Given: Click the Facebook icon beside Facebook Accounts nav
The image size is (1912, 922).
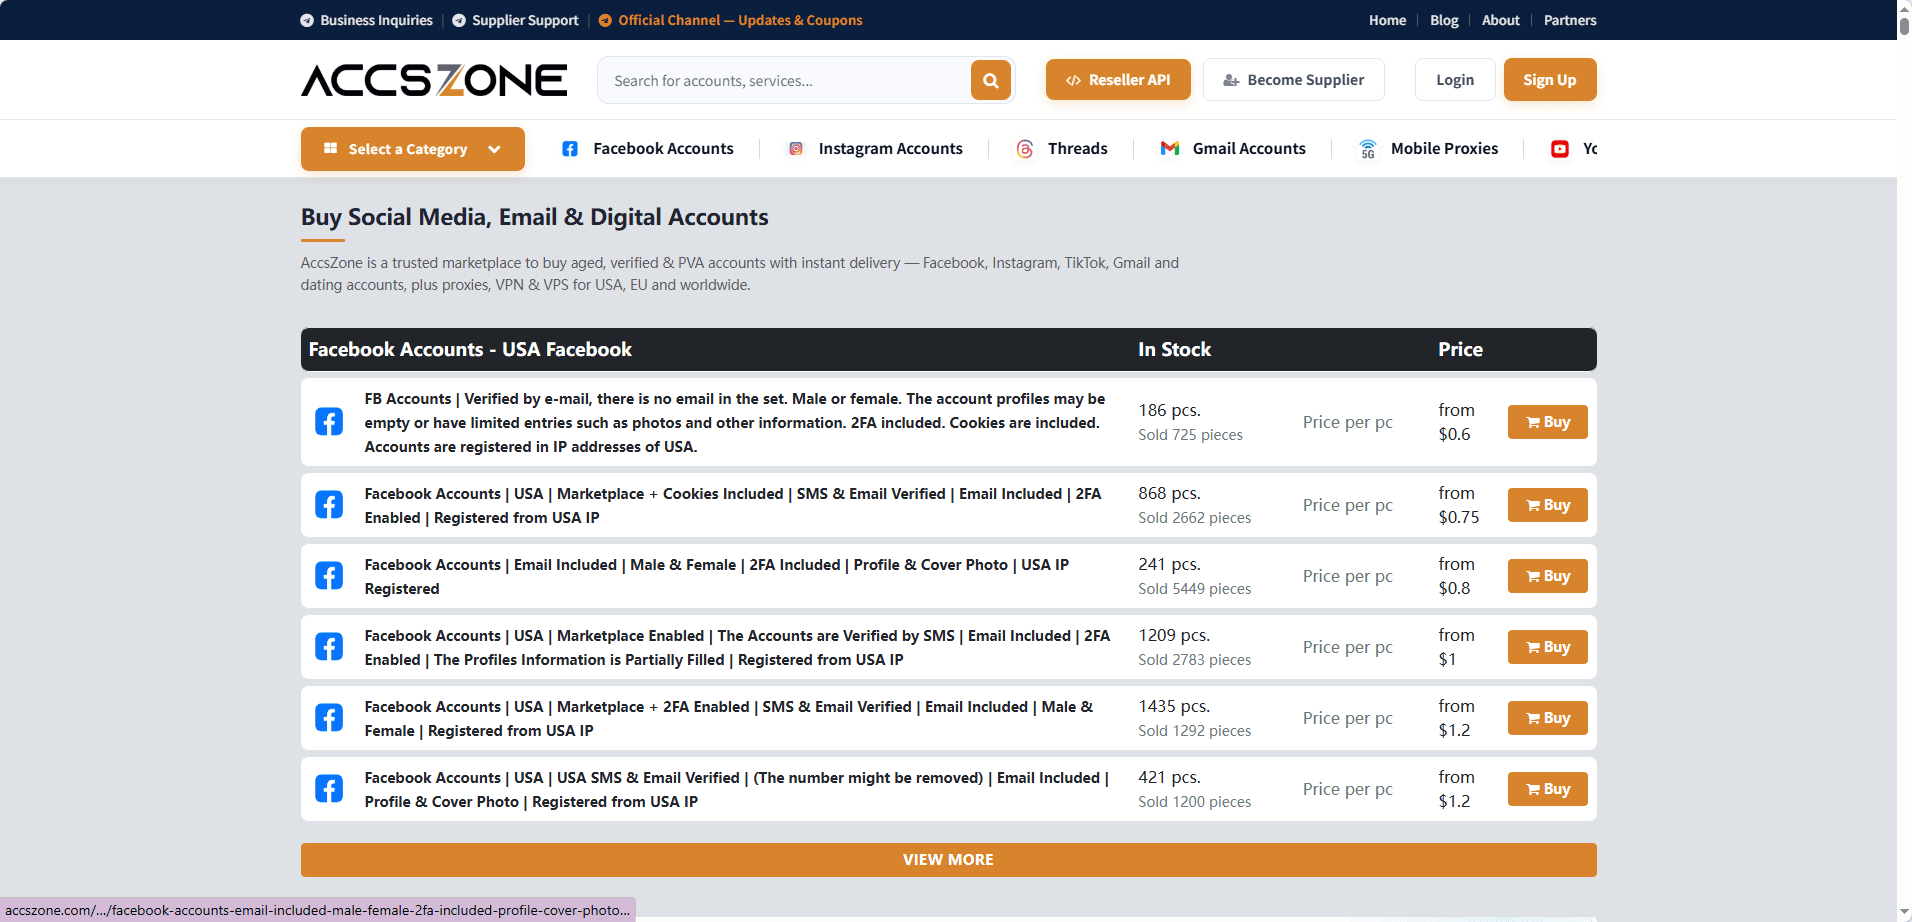Looking at the screenshot, I should [570, 149].
